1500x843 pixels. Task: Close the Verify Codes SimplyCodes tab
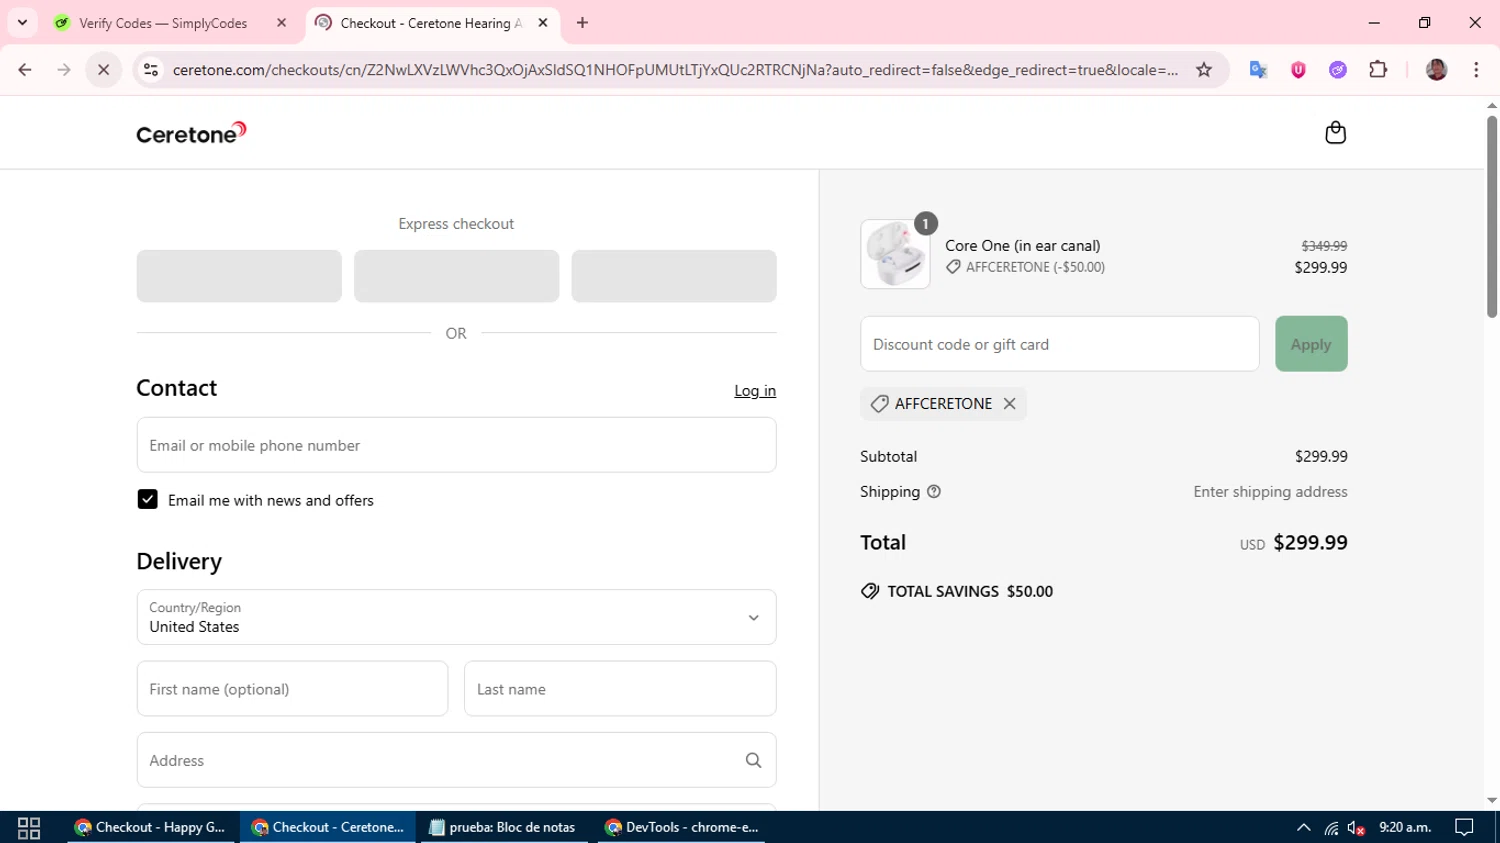281,23
